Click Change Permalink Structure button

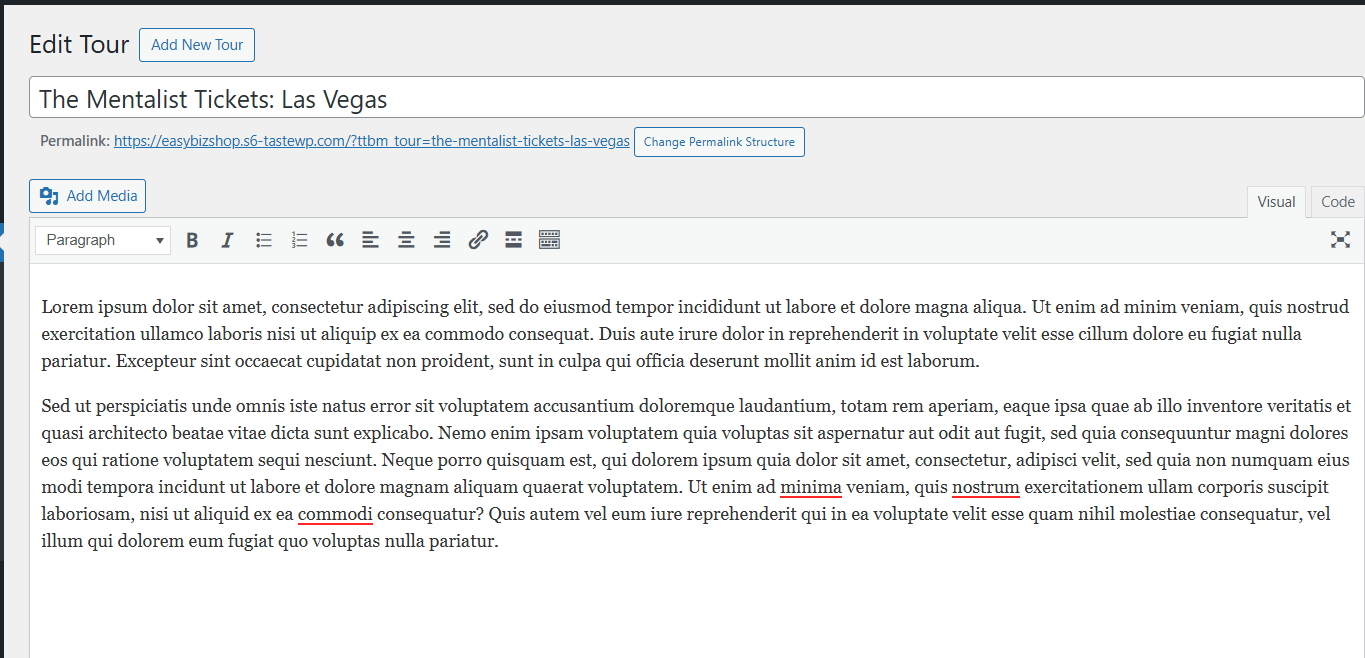(719, 142)
